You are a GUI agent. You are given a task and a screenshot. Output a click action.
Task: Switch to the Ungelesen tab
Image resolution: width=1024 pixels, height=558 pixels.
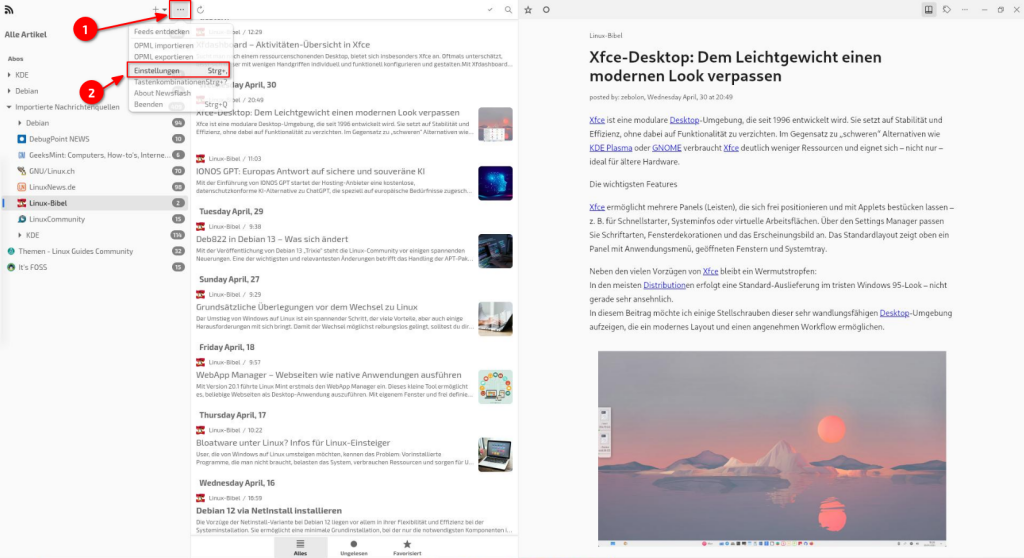tap(353, 547)
